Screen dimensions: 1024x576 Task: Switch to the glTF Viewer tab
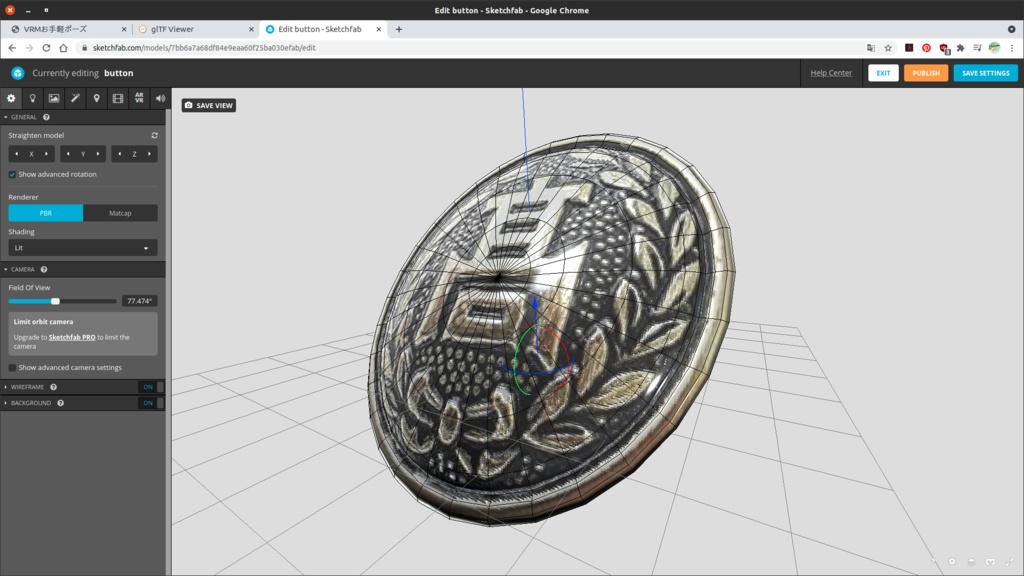tap(195, 29)
